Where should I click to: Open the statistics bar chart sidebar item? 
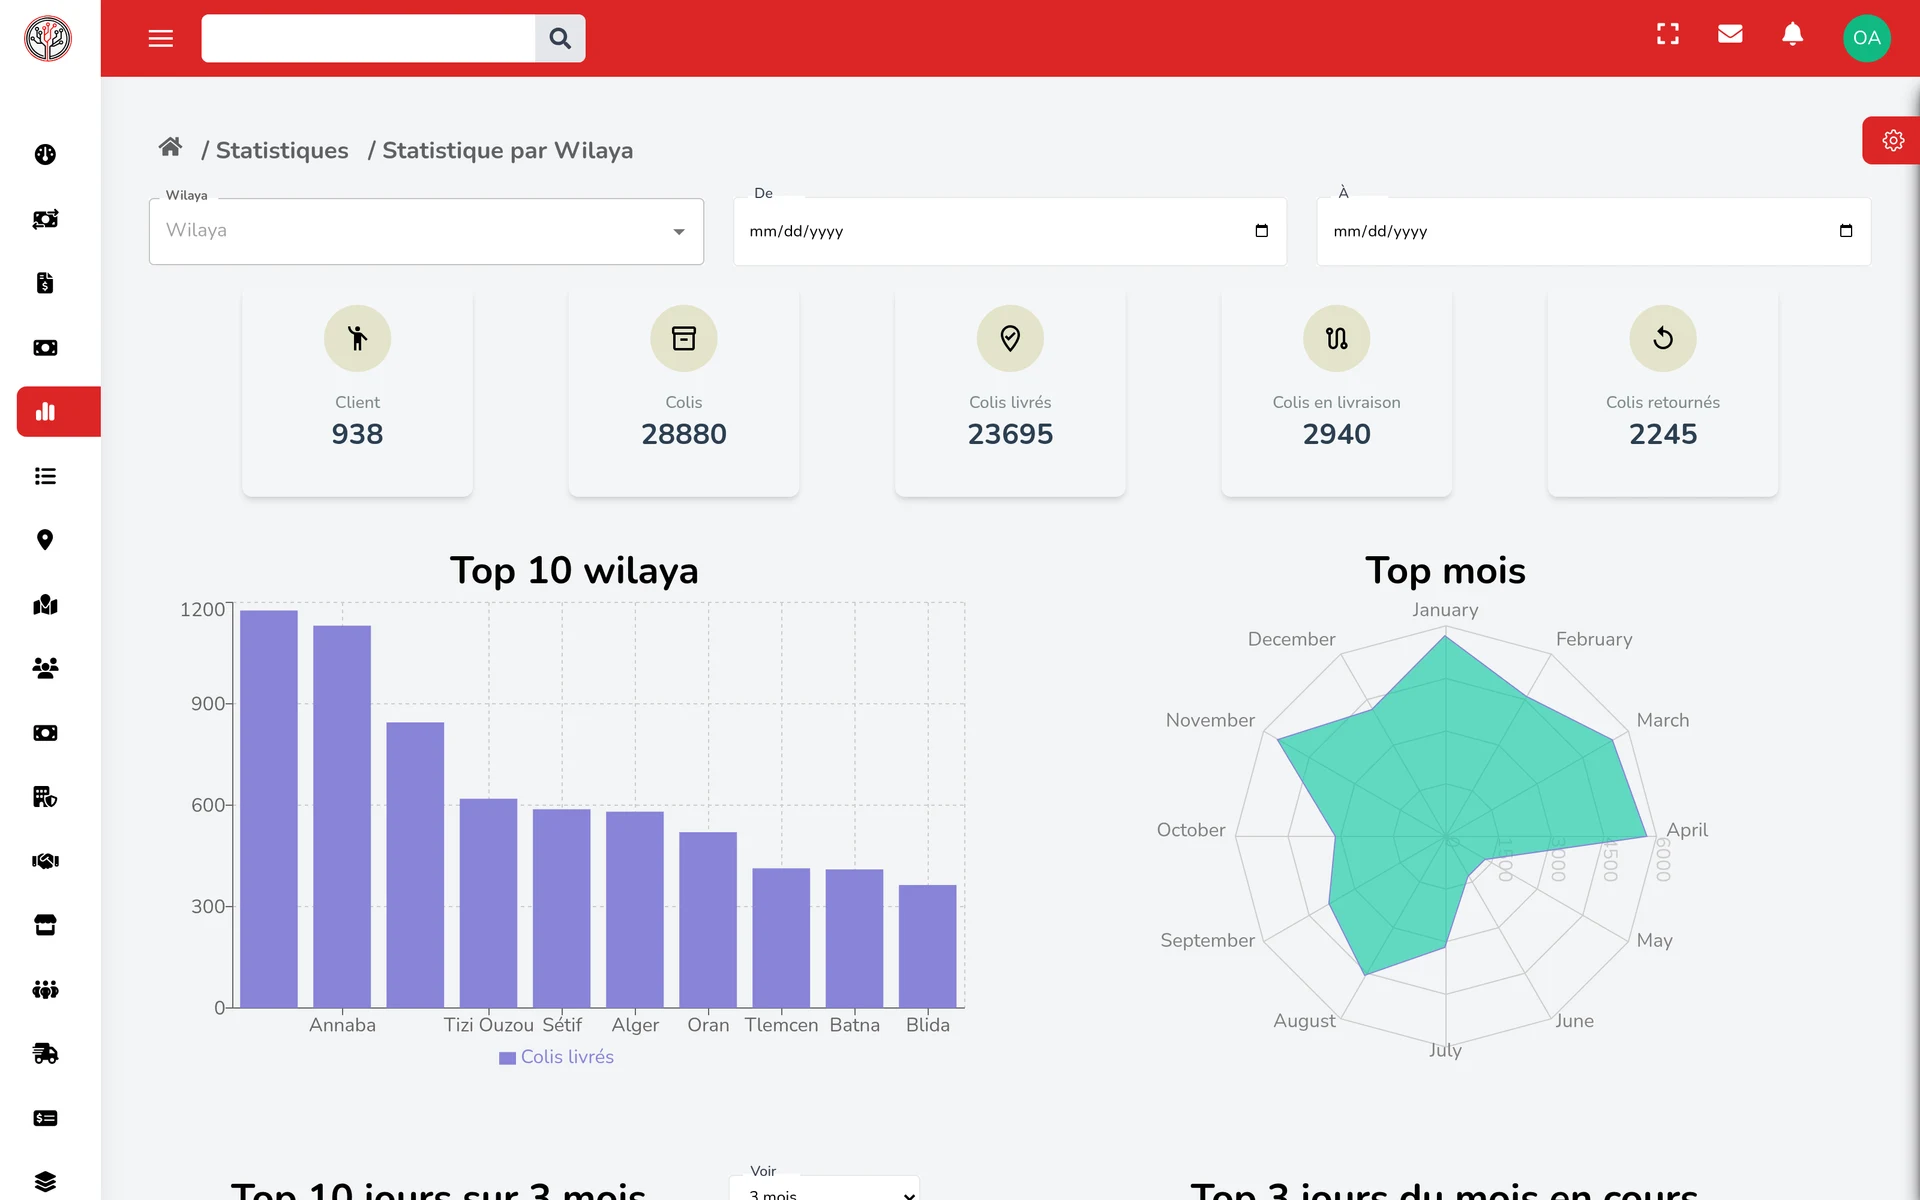(x=58, y=412)
